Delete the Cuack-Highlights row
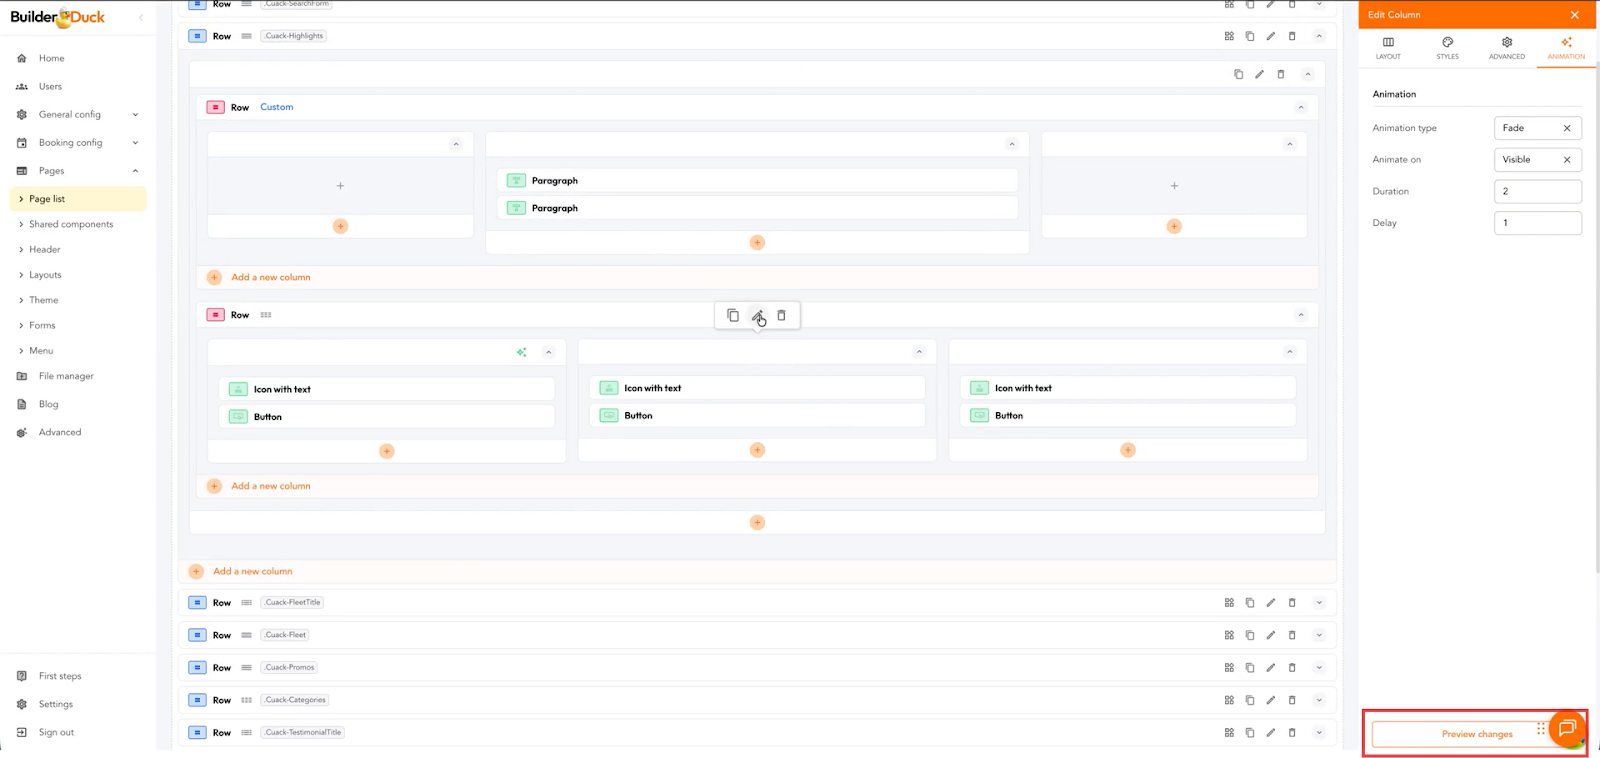The width and height of the screenshot is (1600, 758). coord(1292,36)
